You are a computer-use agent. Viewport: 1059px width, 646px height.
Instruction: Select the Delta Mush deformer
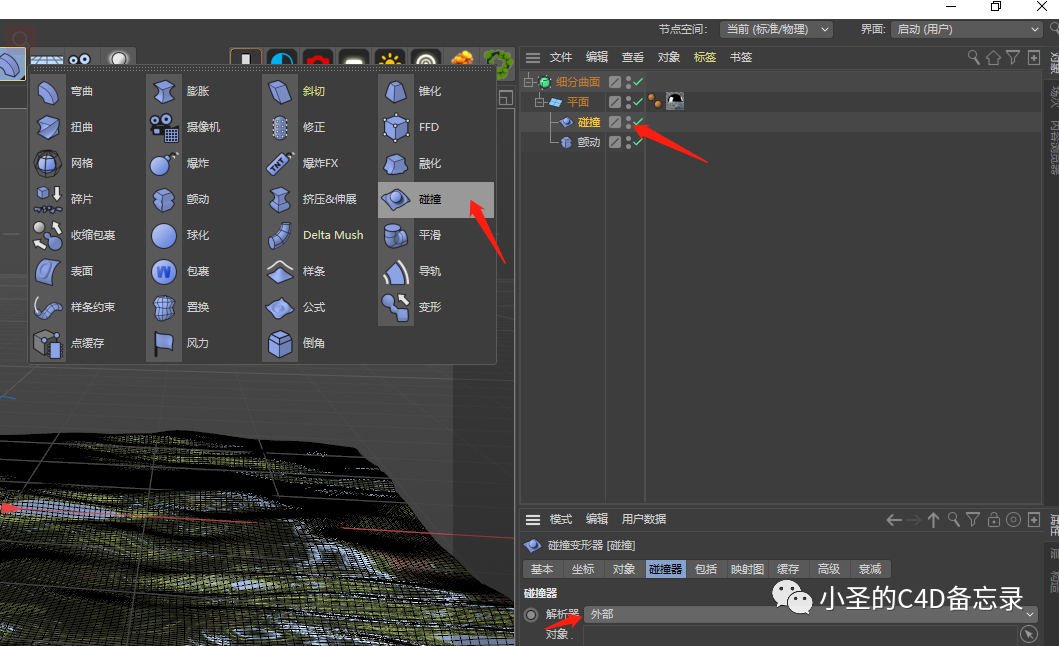(x=333, y=235)
